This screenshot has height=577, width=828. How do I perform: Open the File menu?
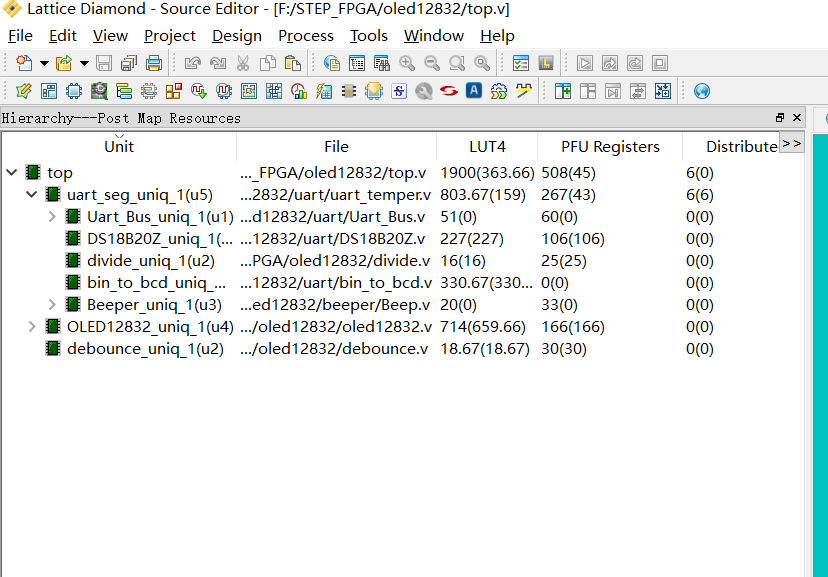click(21, 36)
